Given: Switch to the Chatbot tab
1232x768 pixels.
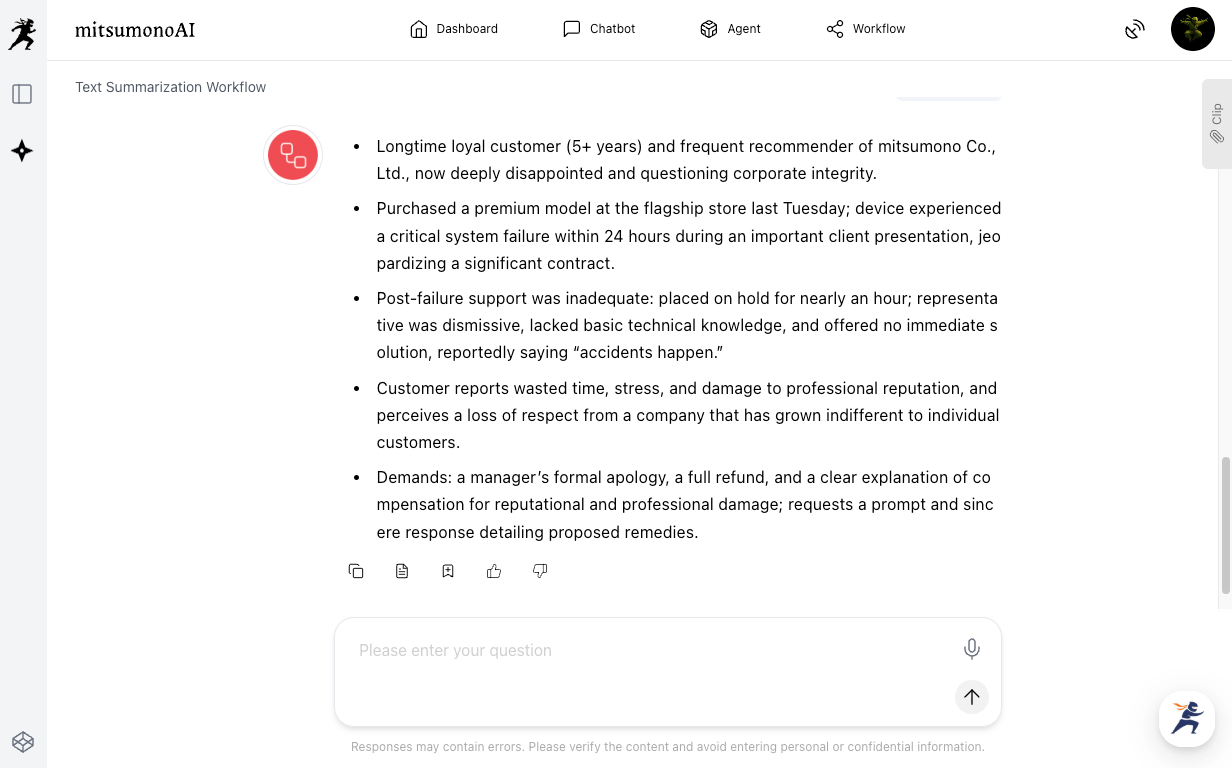Looking at the screenshot, I should (599, 29).
